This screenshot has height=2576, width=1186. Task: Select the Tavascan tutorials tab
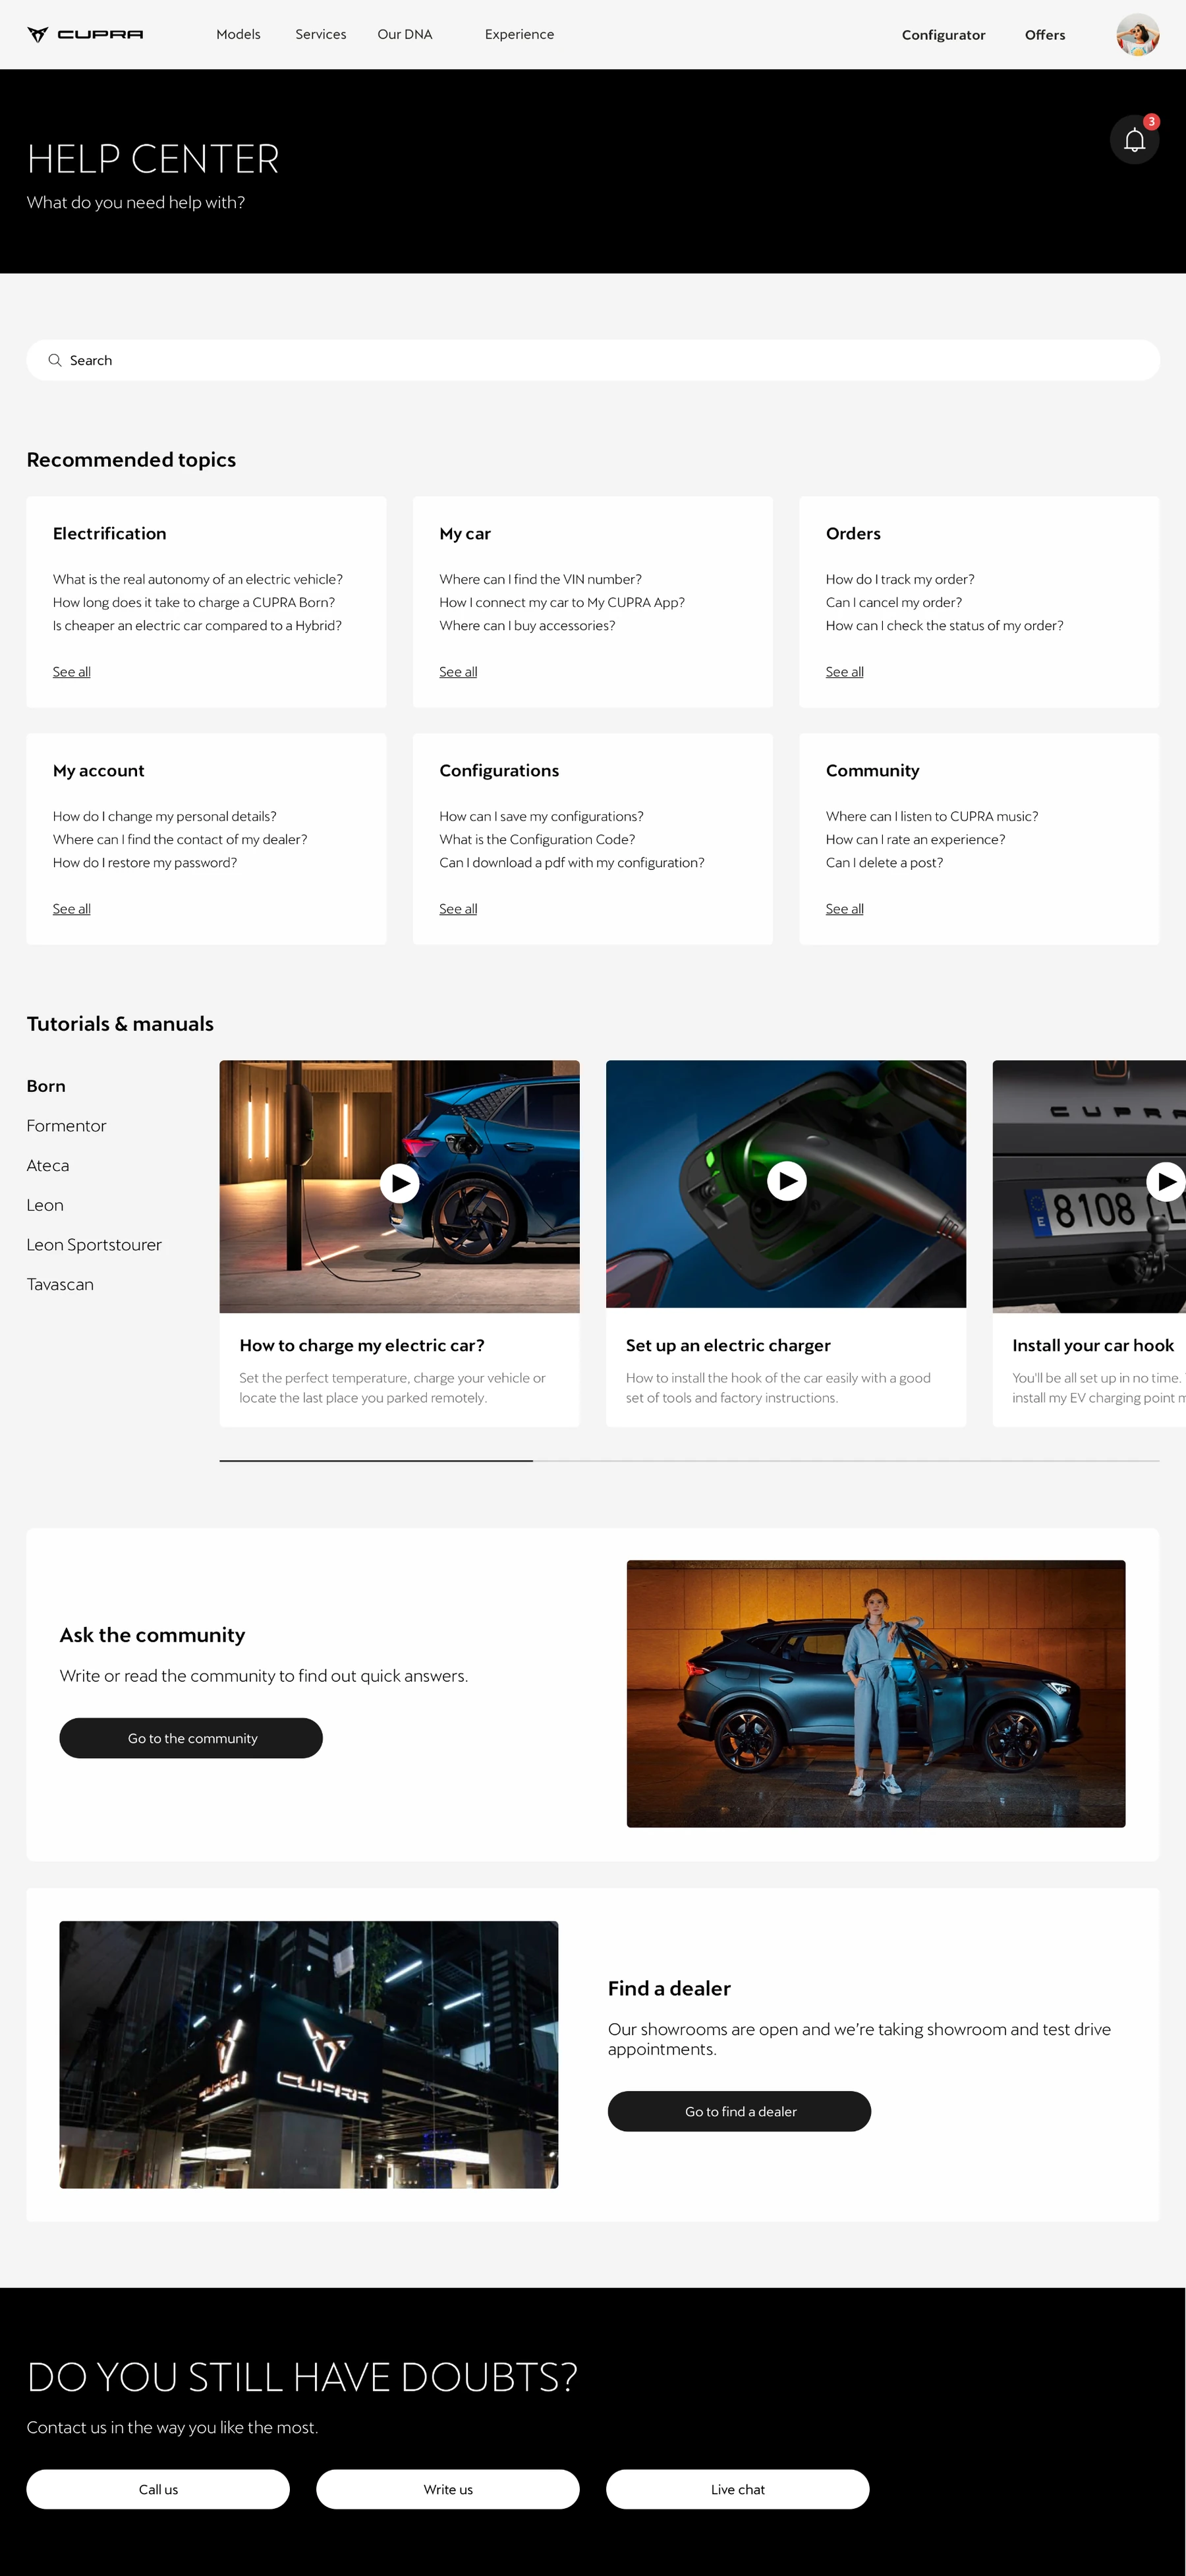click(60, 1284)
